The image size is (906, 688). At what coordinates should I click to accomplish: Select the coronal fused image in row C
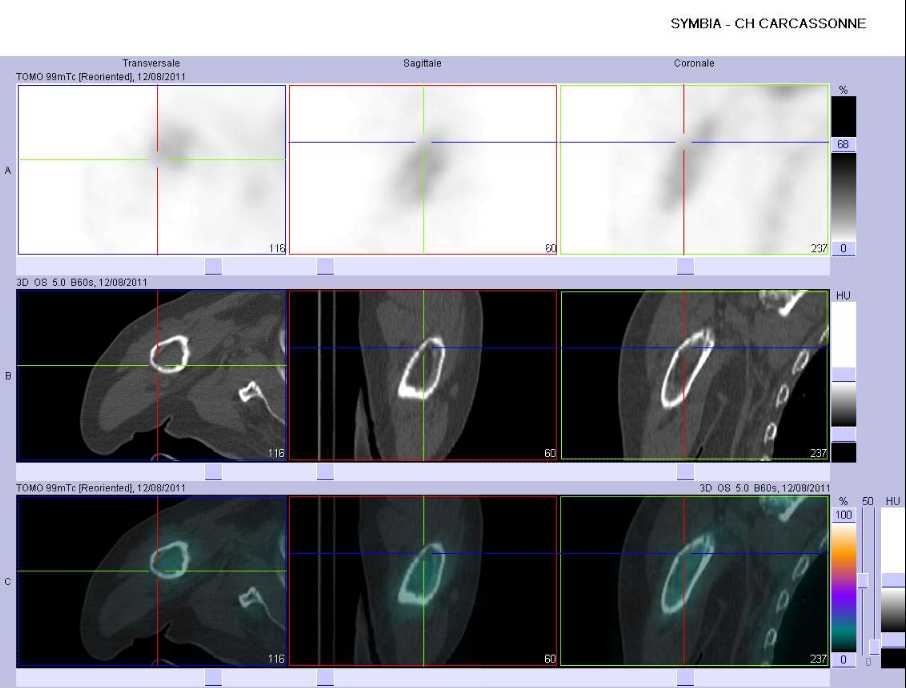[695, 581]
